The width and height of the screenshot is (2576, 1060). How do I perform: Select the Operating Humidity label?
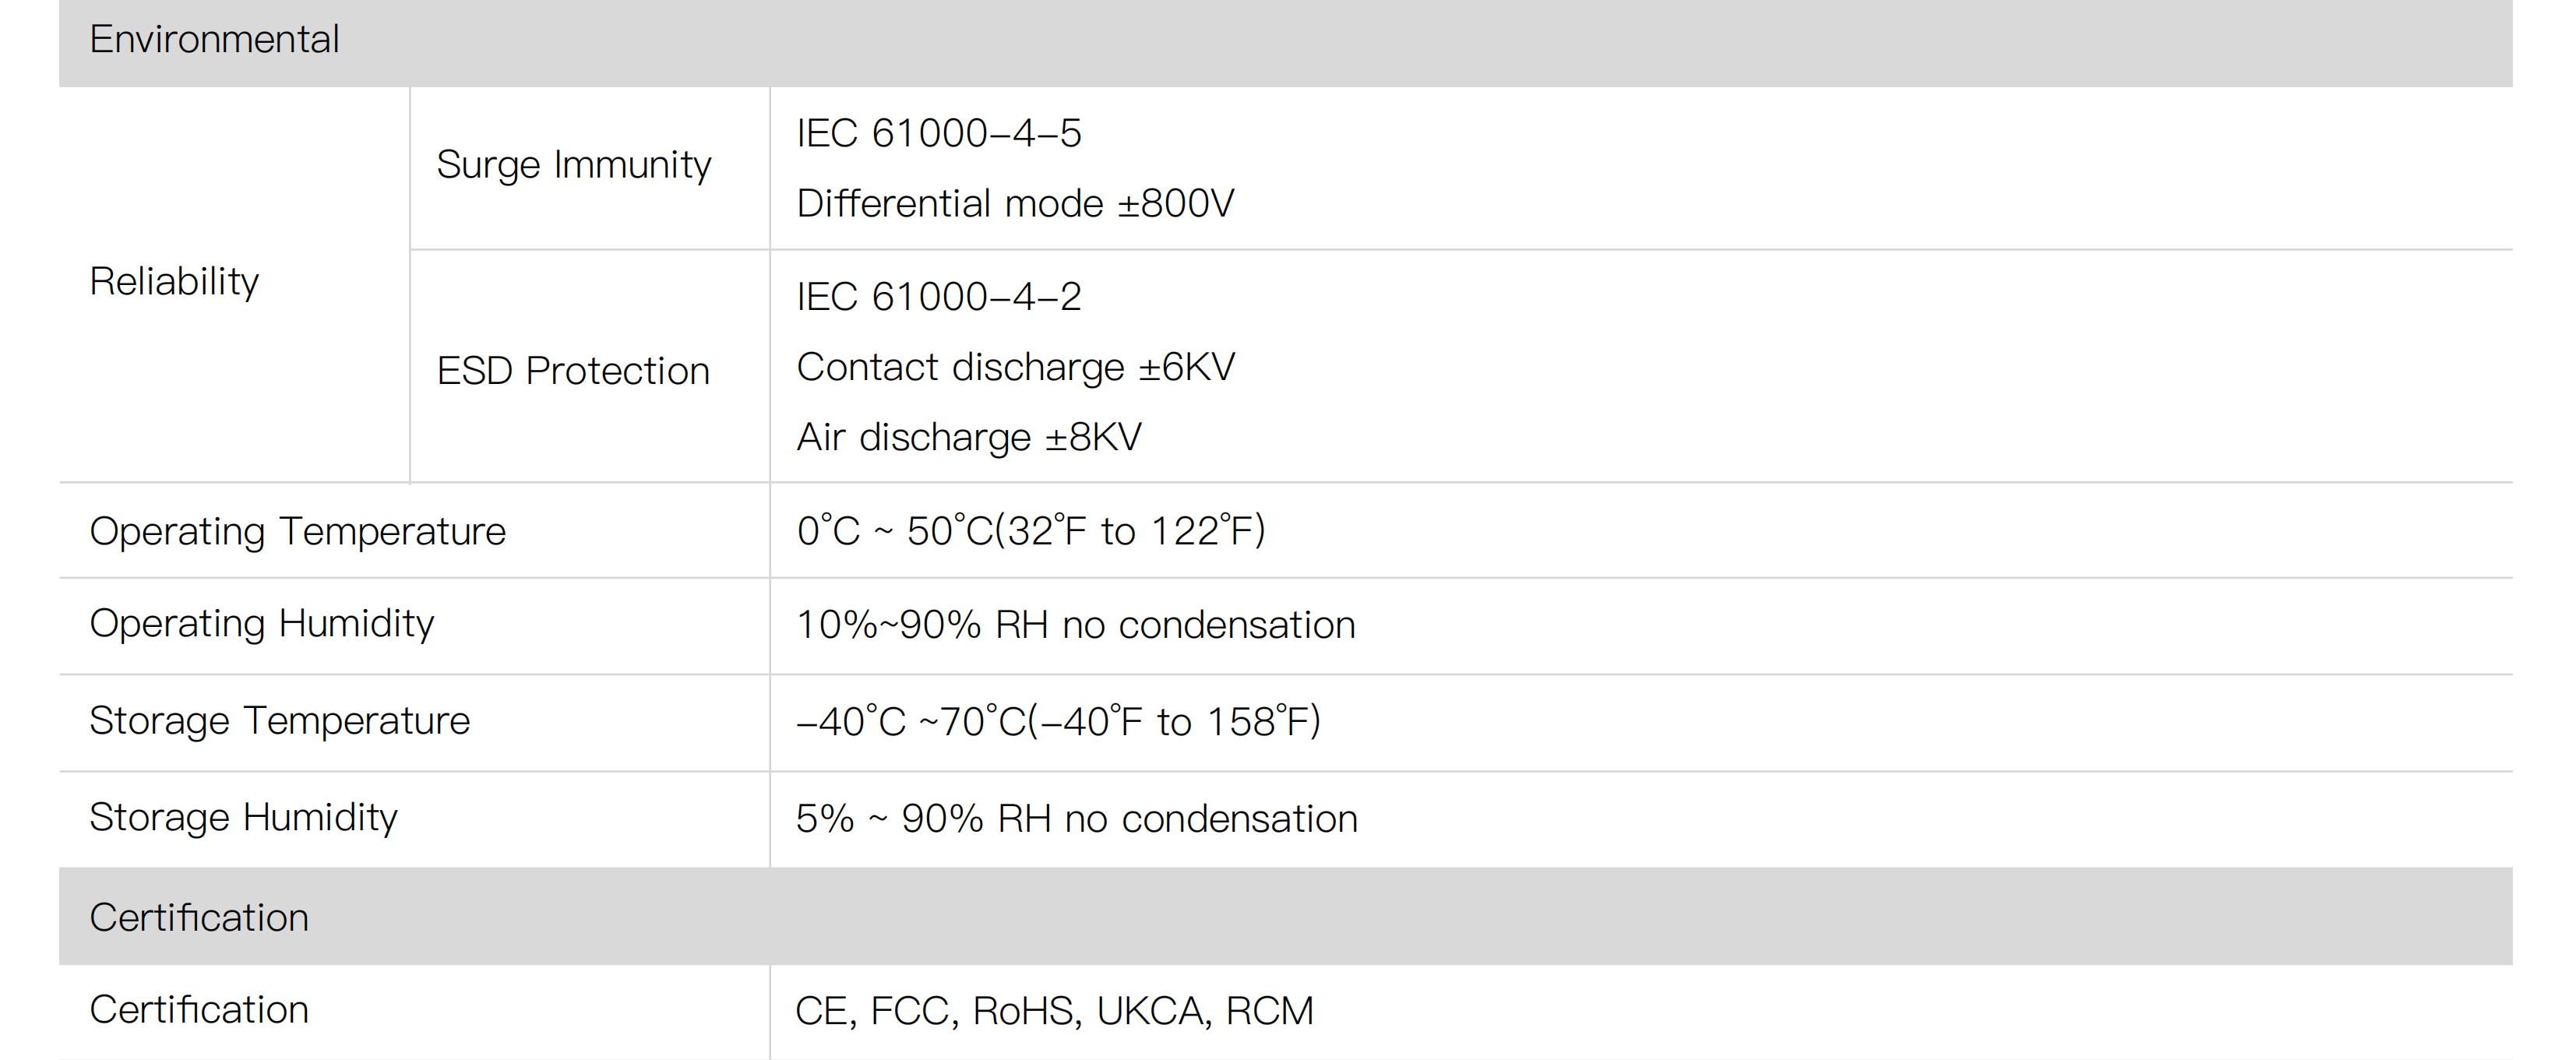(261, 624)
